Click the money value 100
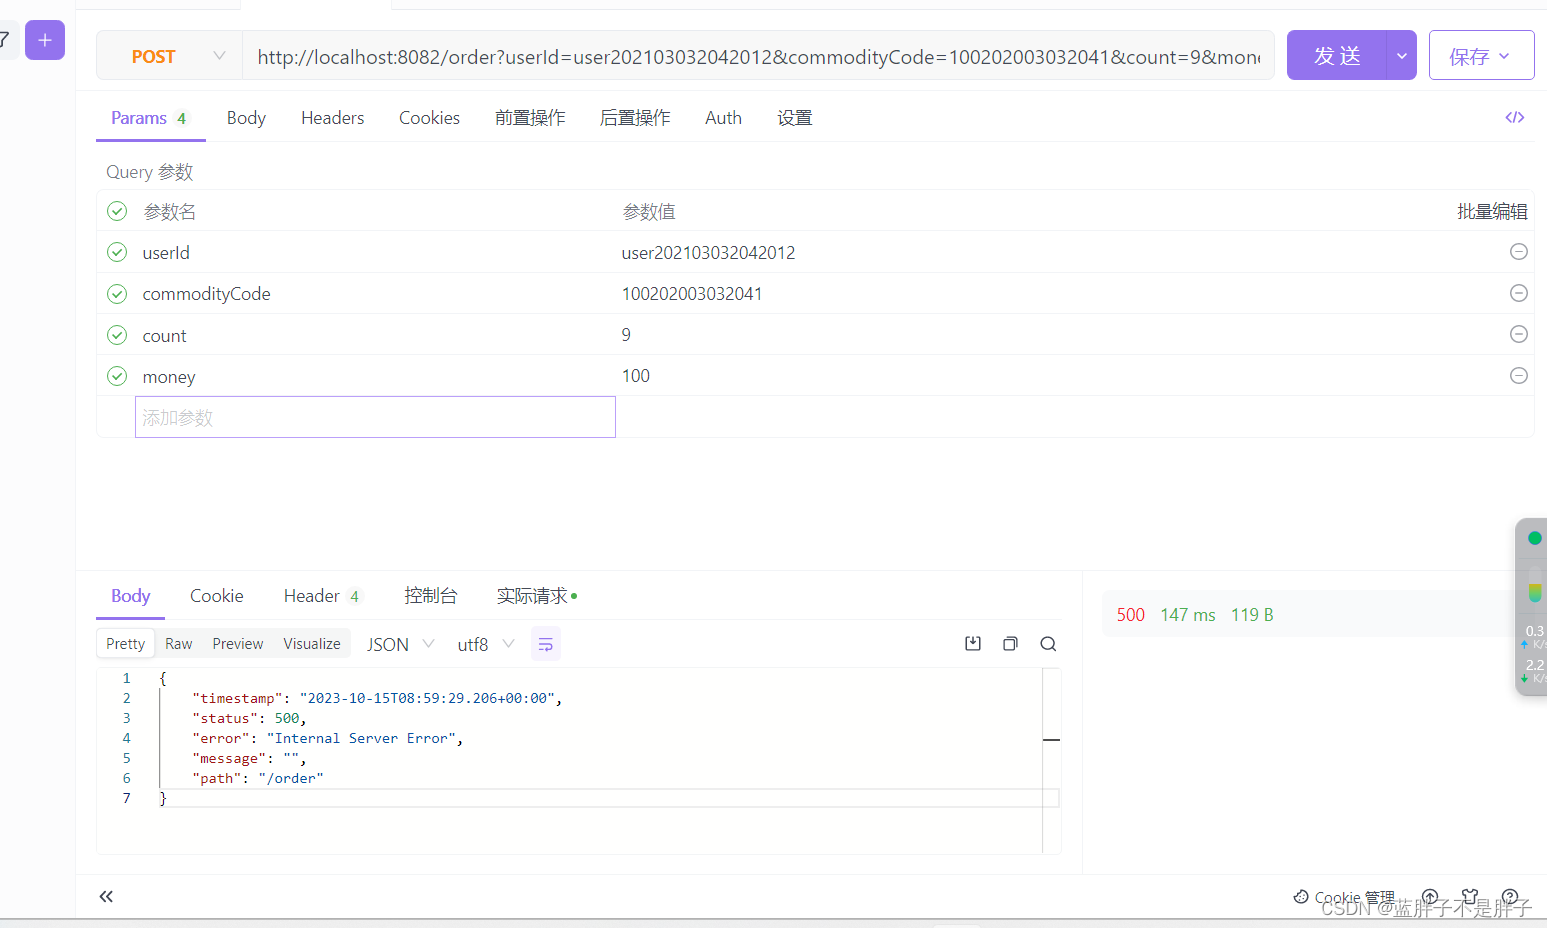Screen dimensions: 1547x928 (636, 376)
